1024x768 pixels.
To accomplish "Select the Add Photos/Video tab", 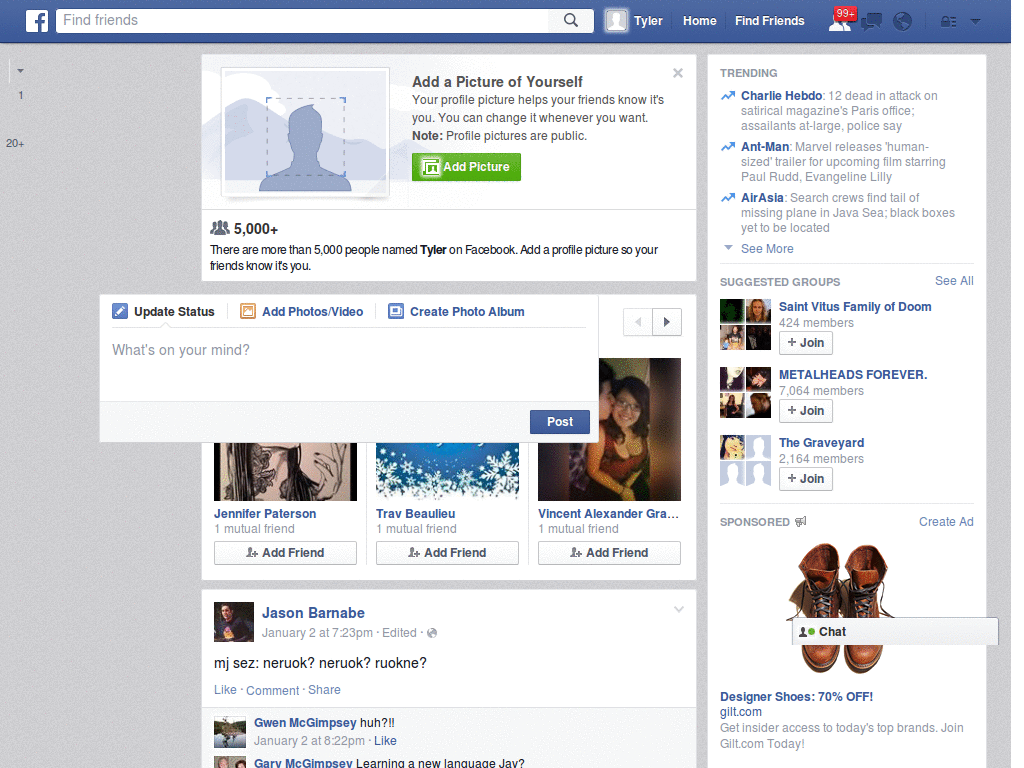I will (x=302, y=312).
